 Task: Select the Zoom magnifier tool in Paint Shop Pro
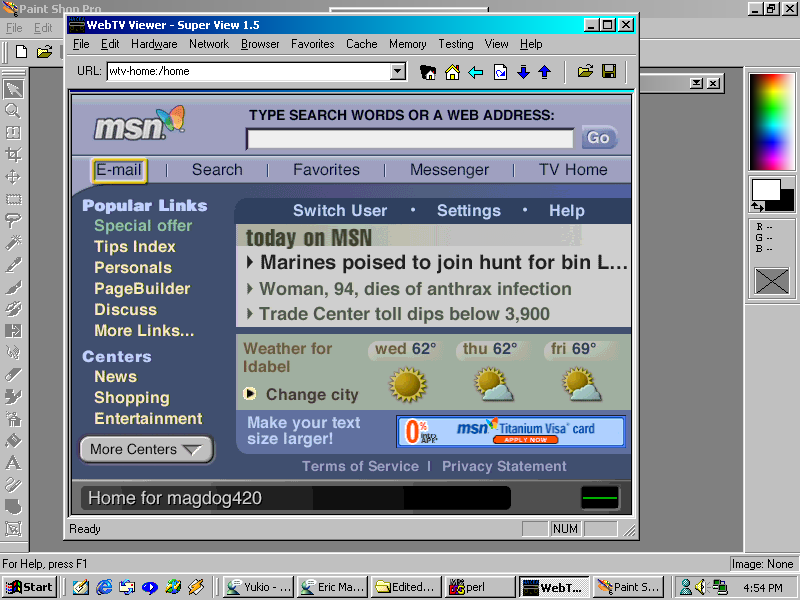[13, 111]
